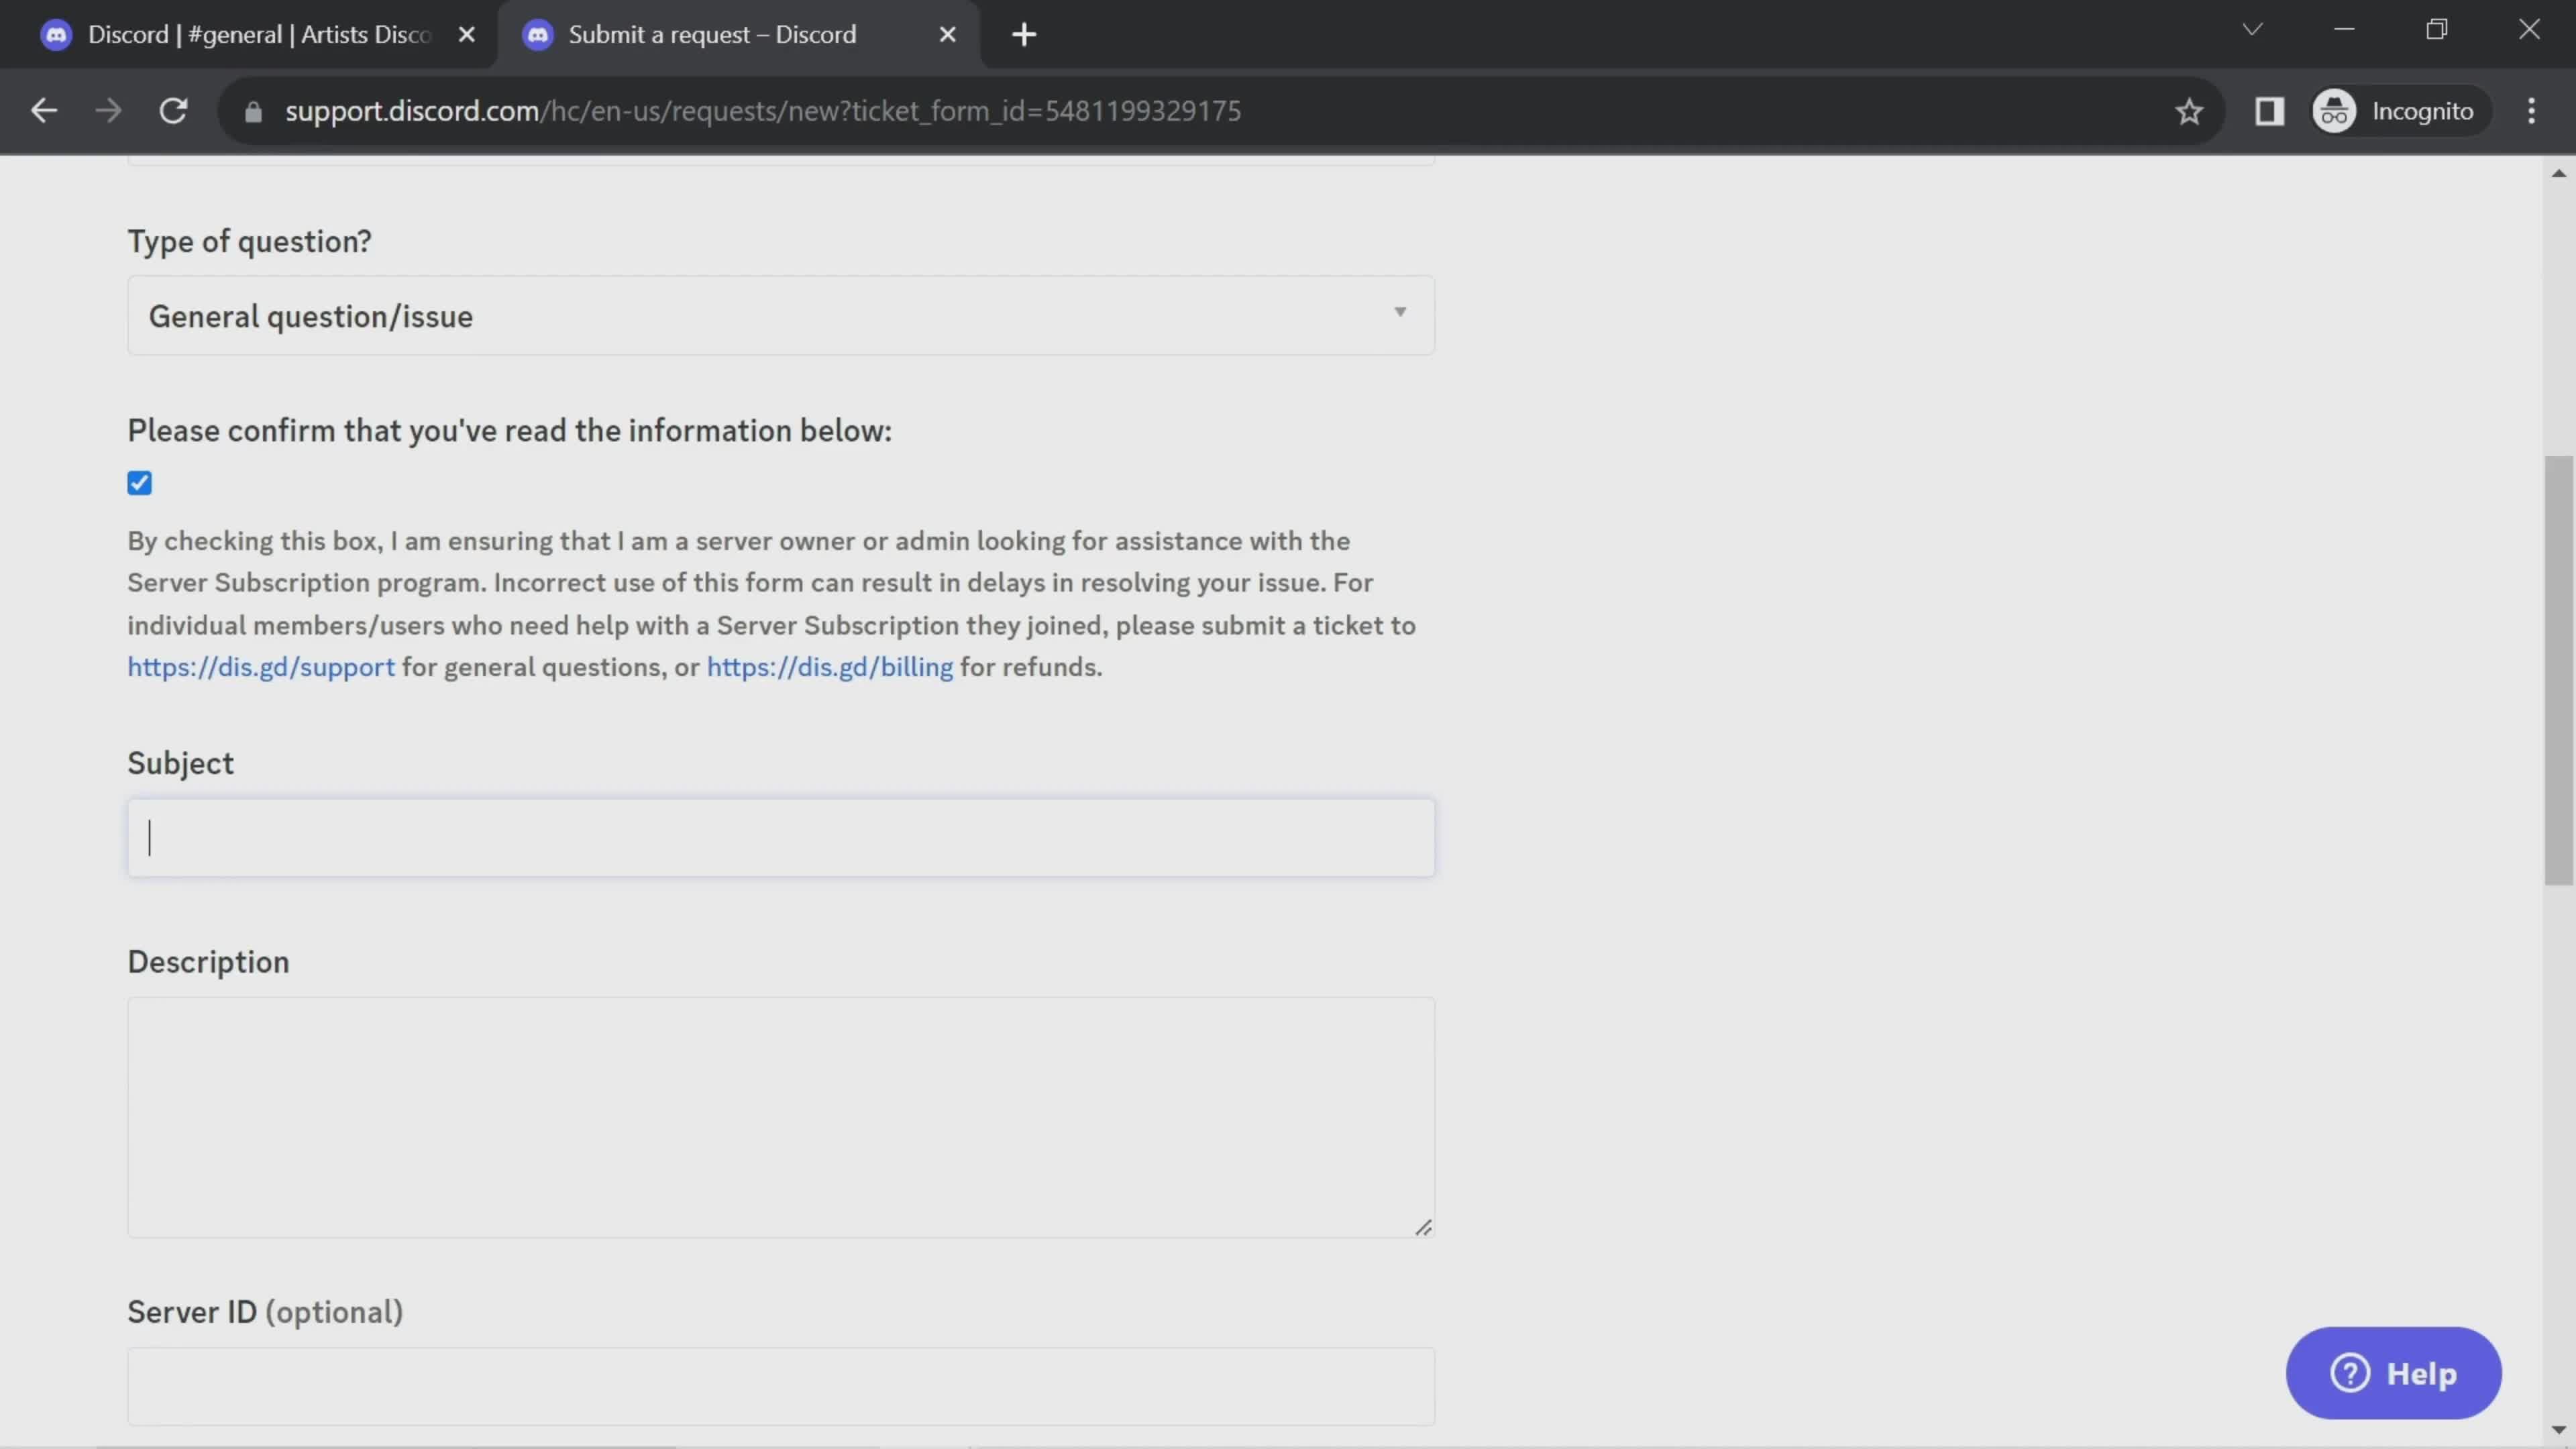Minimize the browser window
This screenshot has width=2576, height=1449.
(x=2344, y=30)
